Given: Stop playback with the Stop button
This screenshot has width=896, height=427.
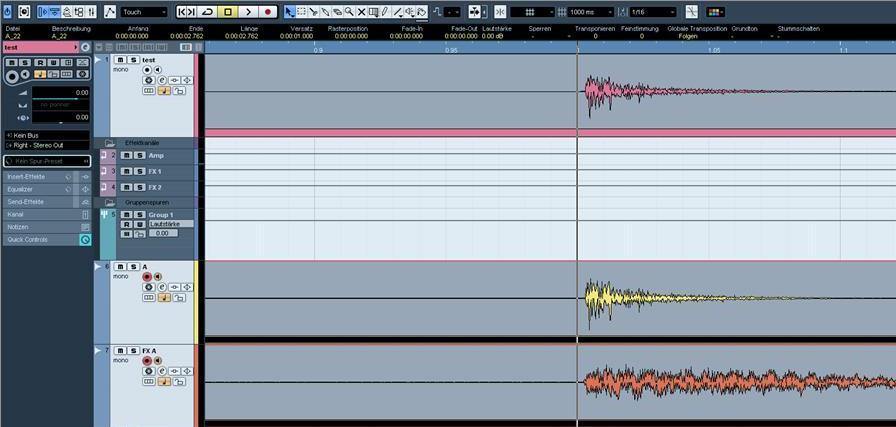Looking at the screenshot, I should (228, 11).
